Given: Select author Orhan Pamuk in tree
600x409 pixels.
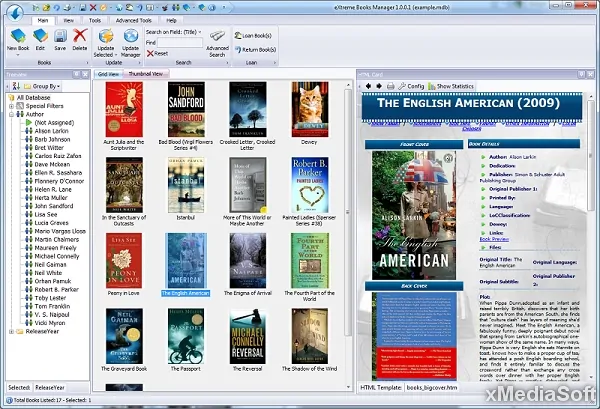Looking at the screenshot, I should pyautogui.click(x=53, y=281).
